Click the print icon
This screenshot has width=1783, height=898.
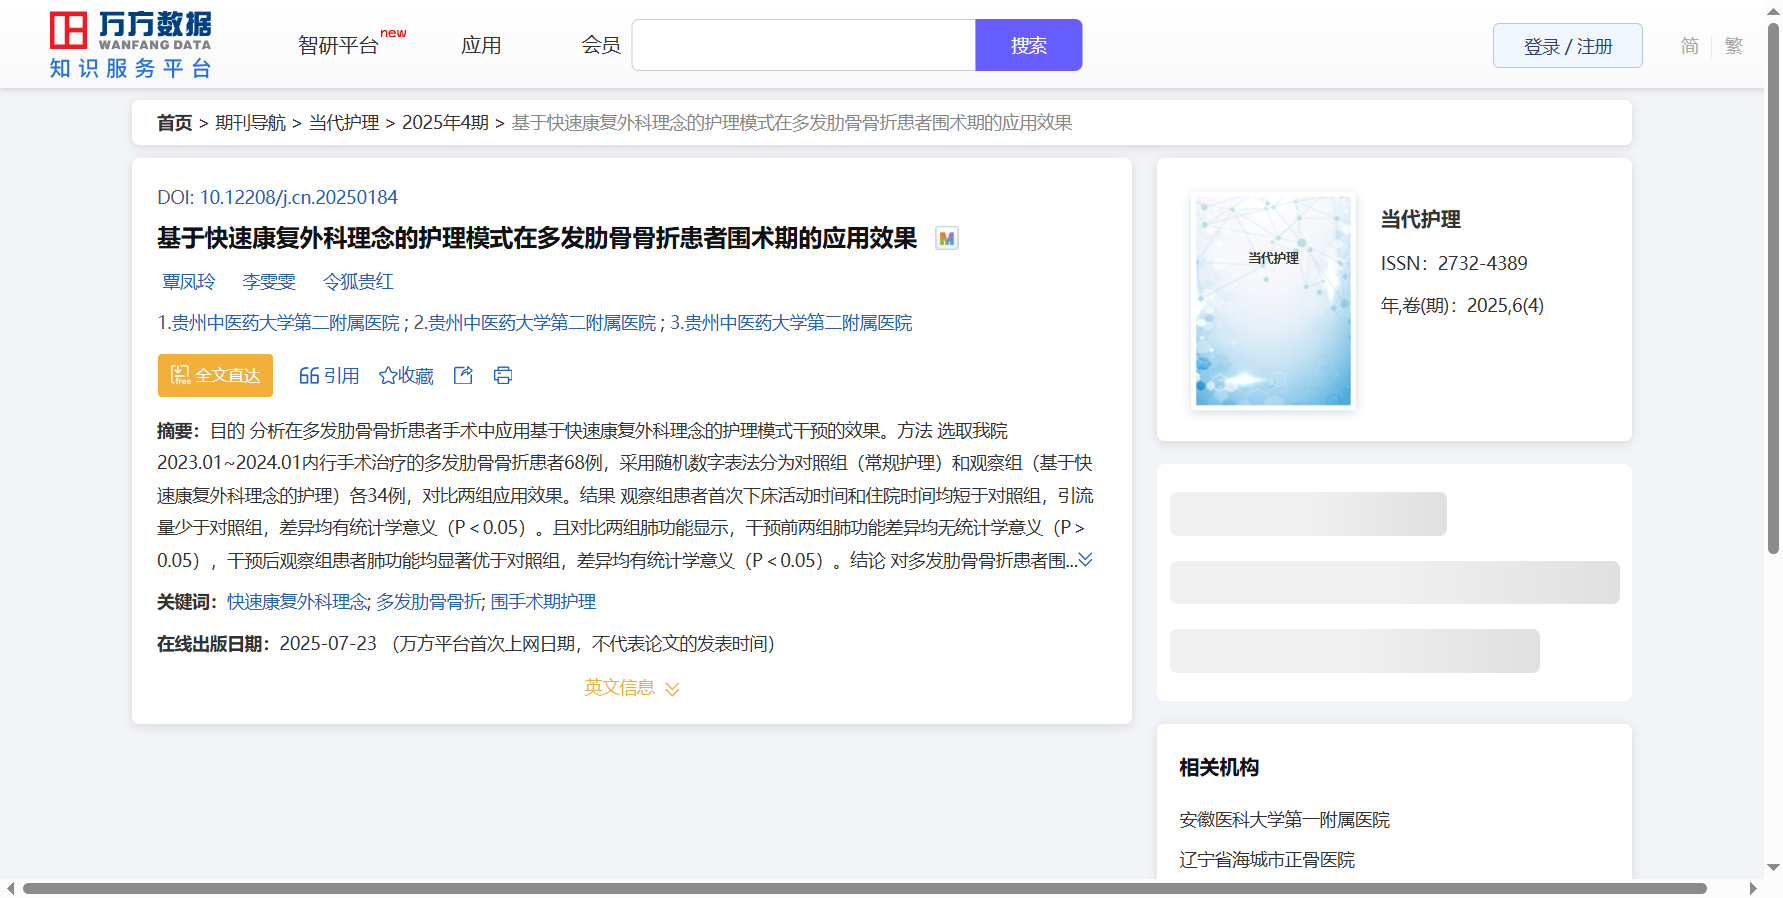(503, 375)
